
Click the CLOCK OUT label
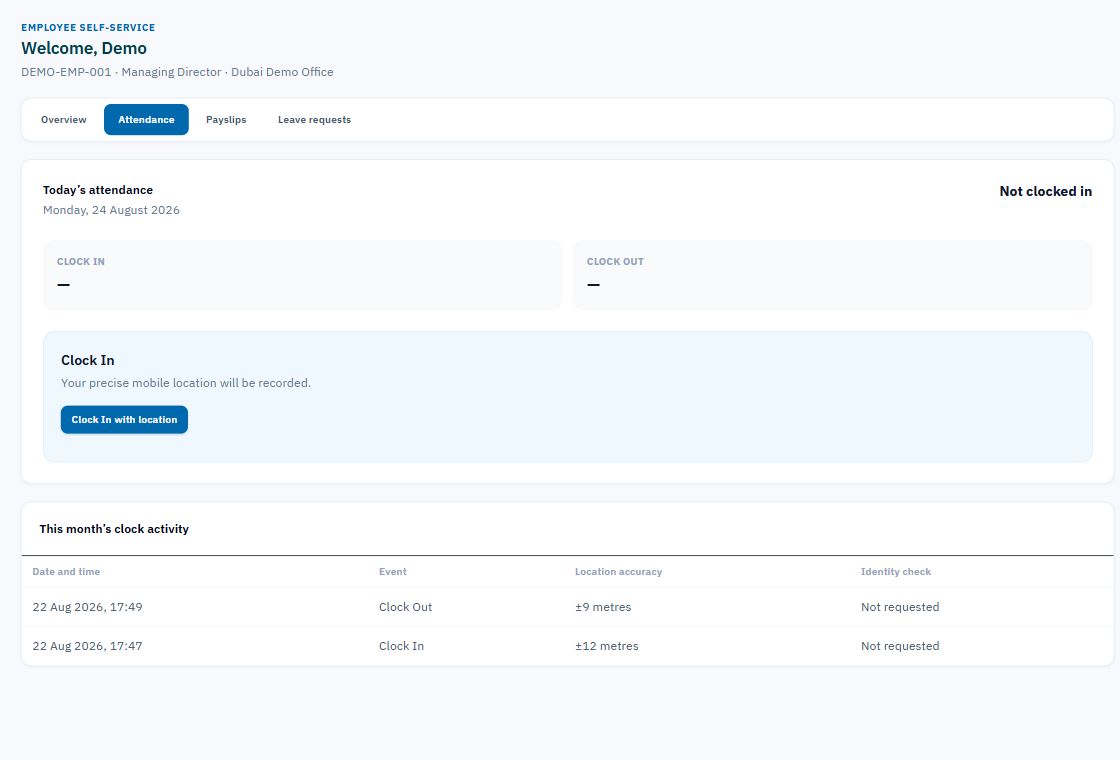coord(615,261)
